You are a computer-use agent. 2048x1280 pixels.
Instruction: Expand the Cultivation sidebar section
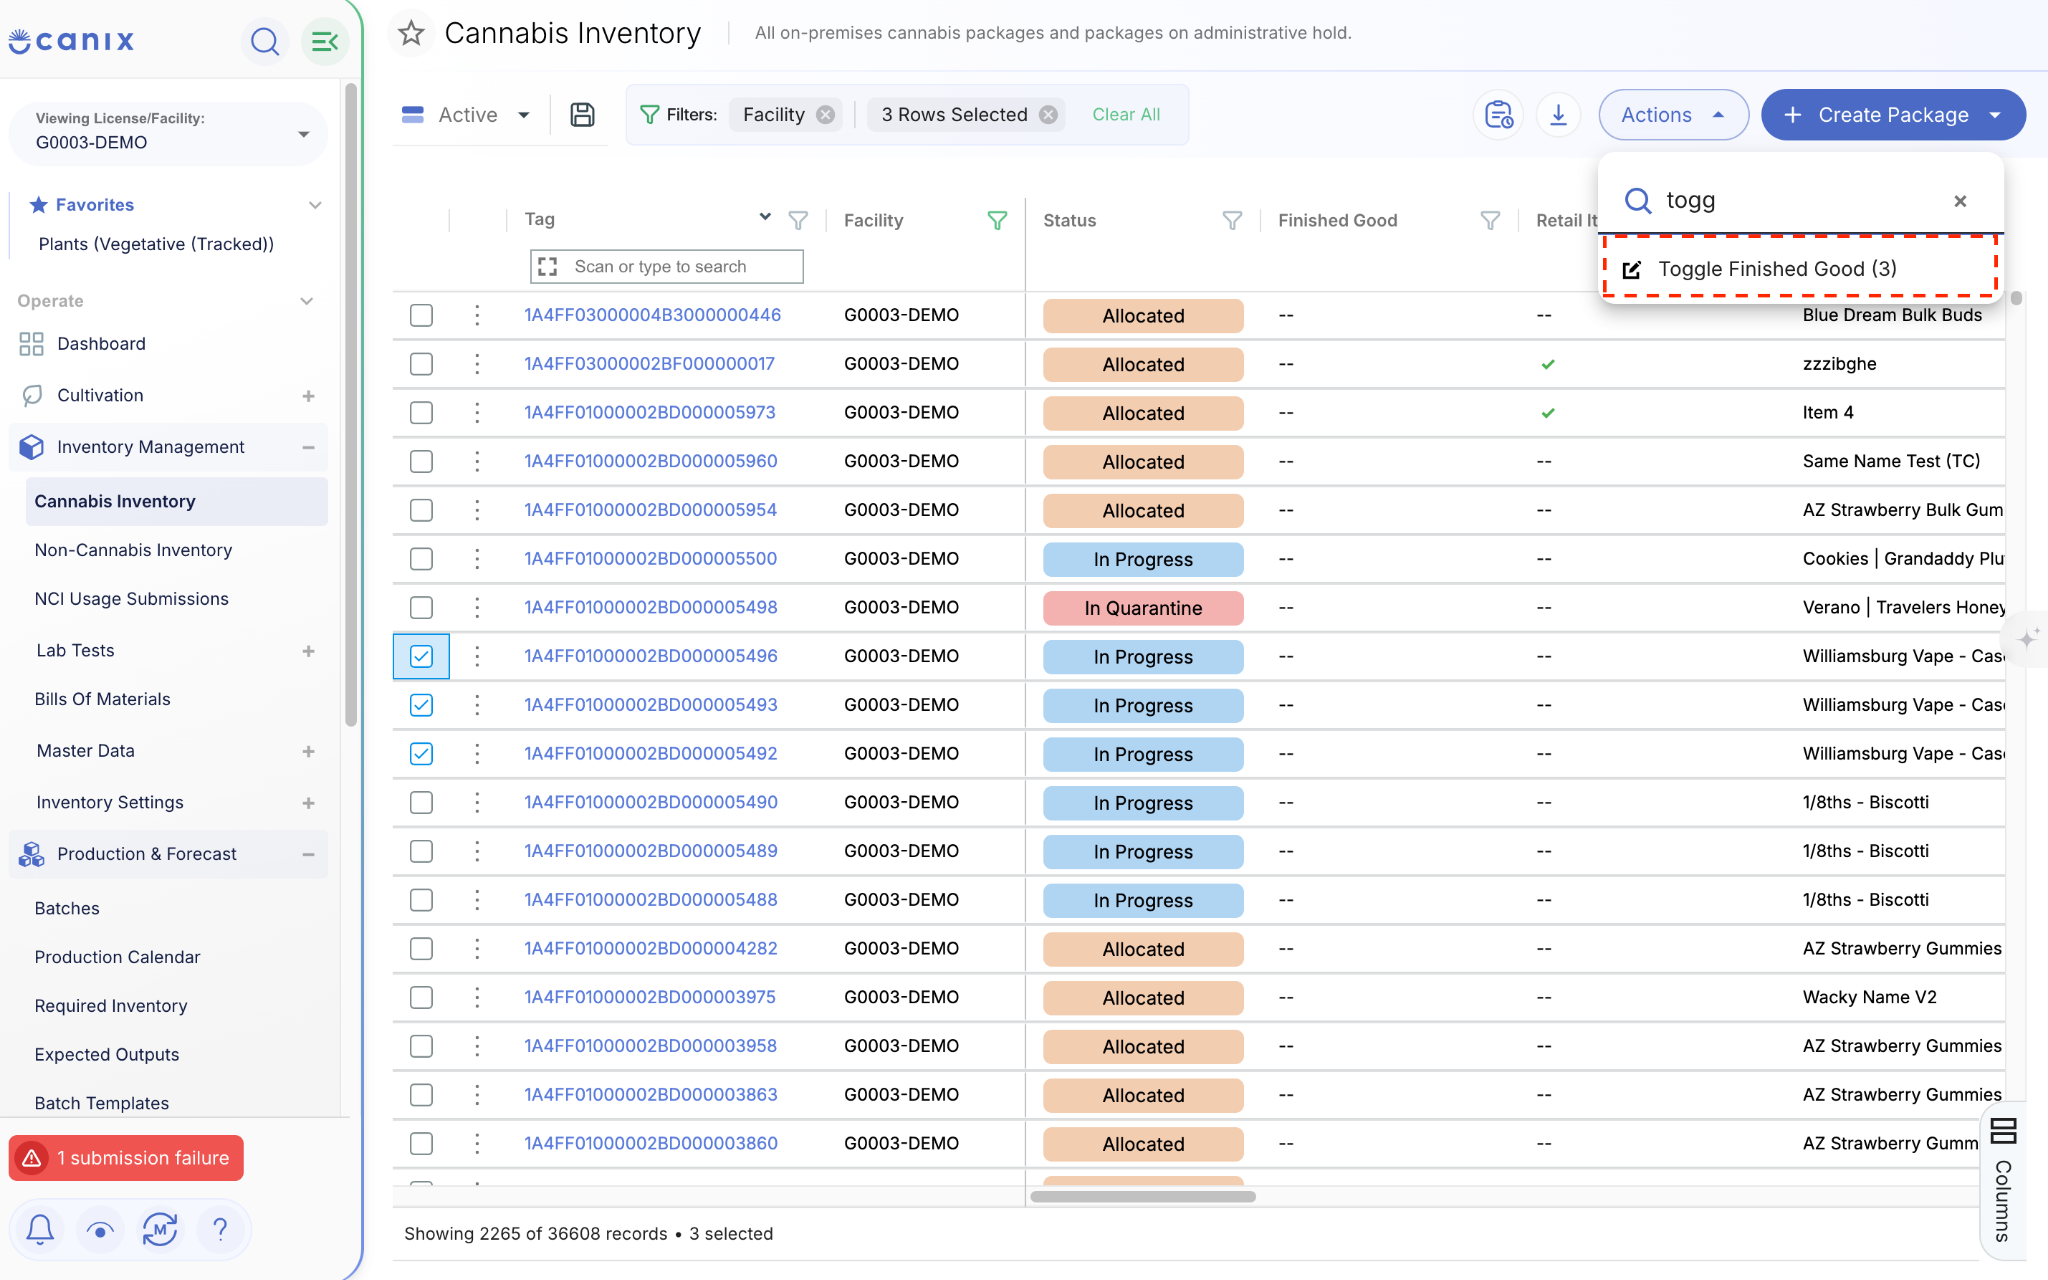tap(308, 396)
